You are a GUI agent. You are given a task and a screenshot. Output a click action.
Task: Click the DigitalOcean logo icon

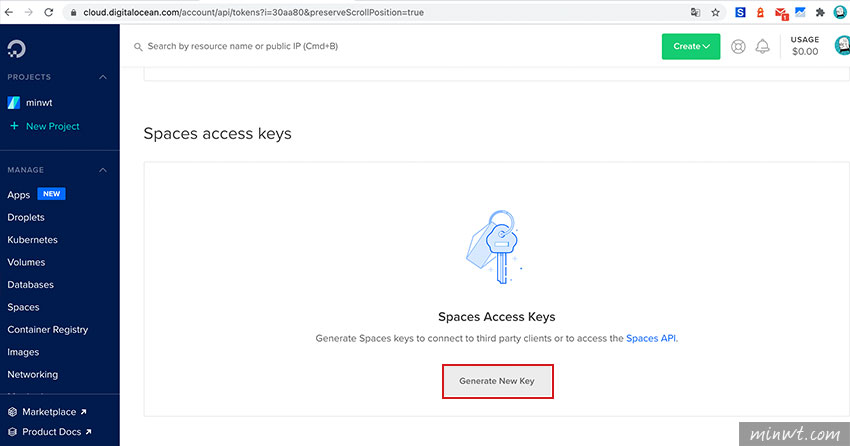(16, 49)
